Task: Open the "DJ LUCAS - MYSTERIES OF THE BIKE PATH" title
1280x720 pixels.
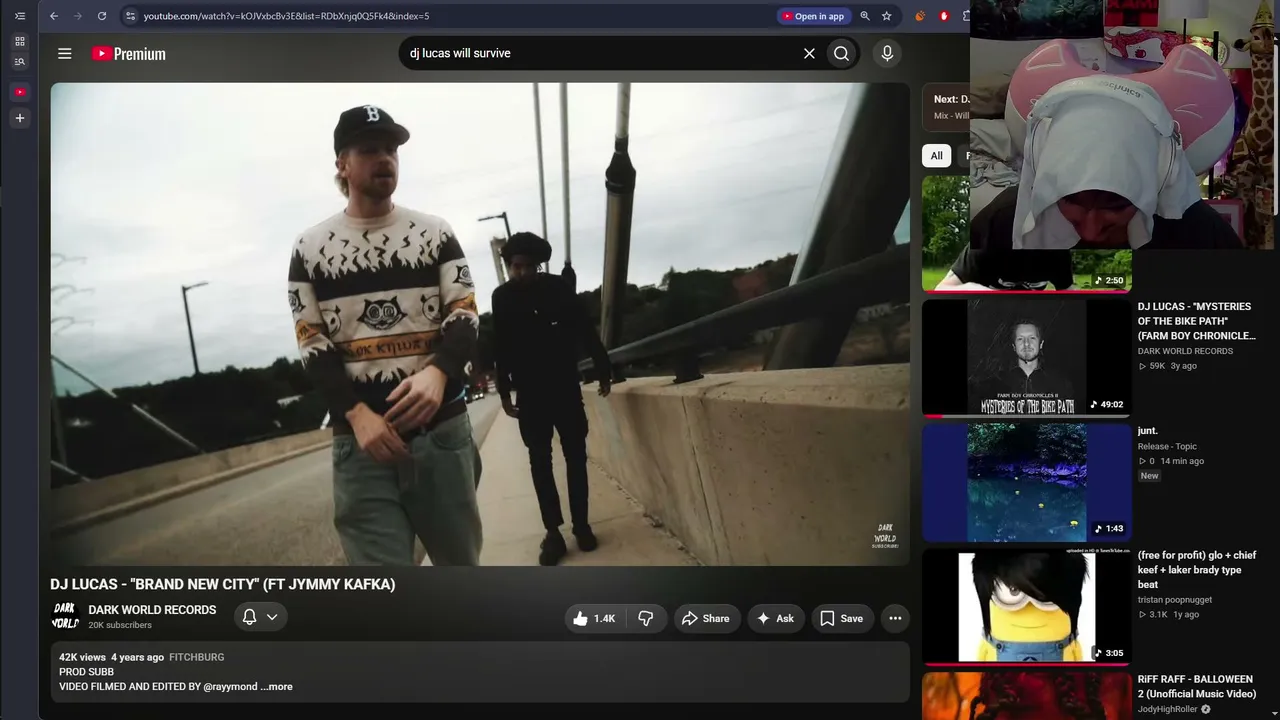Action: tap(1197, 321)
